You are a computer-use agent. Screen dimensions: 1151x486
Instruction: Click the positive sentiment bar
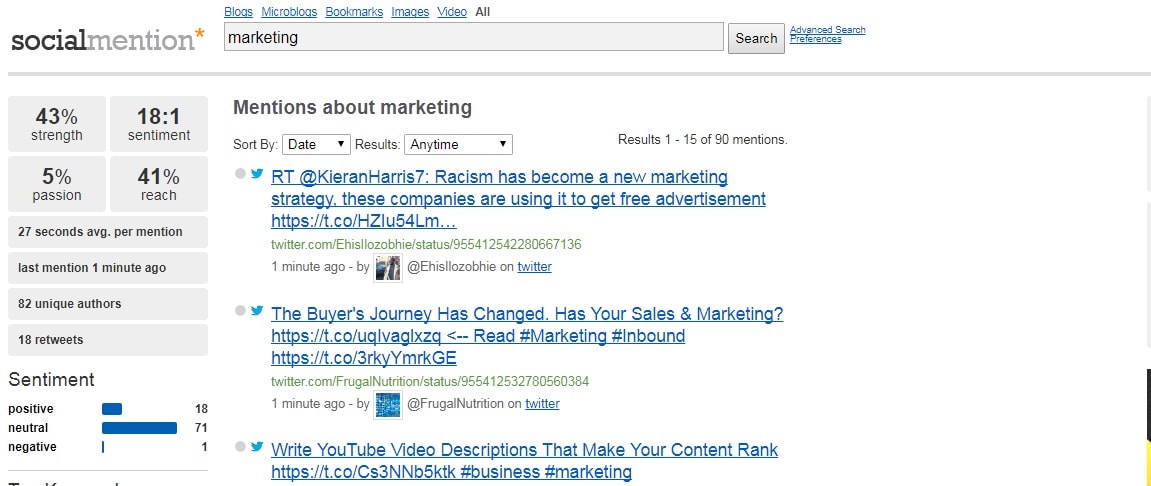(x=112, y=409)
